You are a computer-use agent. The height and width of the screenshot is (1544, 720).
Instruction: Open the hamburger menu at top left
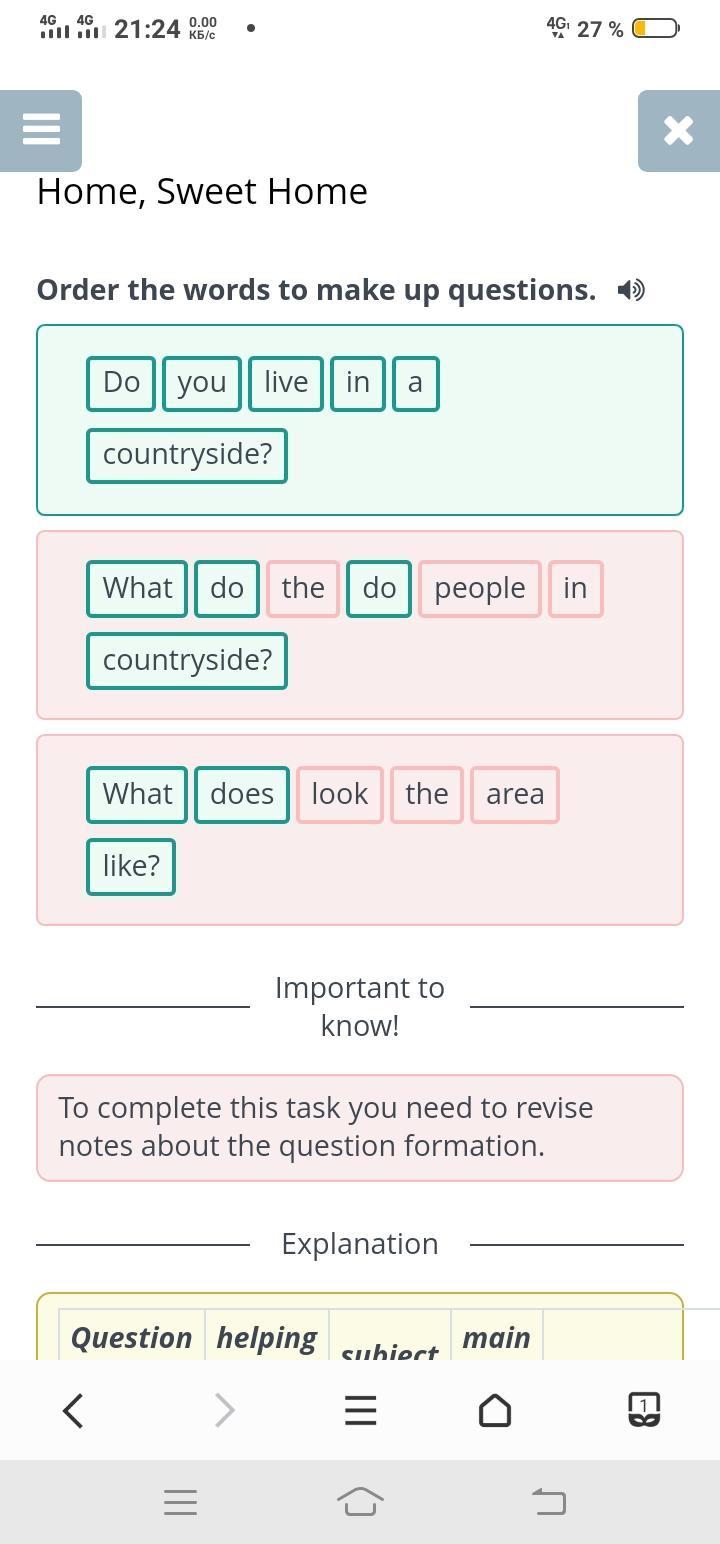click(x=41, y=130)
